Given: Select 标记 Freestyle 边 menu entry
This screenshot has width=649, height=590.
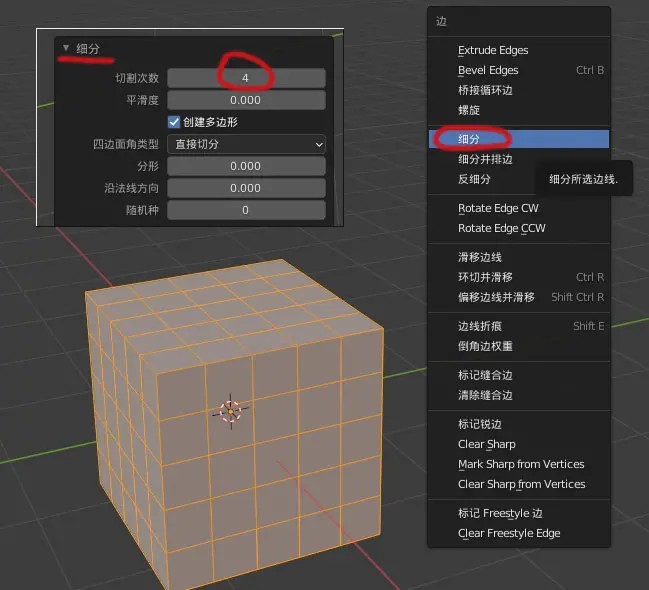Looking at the screenshot, I should [x=519, y=513].
